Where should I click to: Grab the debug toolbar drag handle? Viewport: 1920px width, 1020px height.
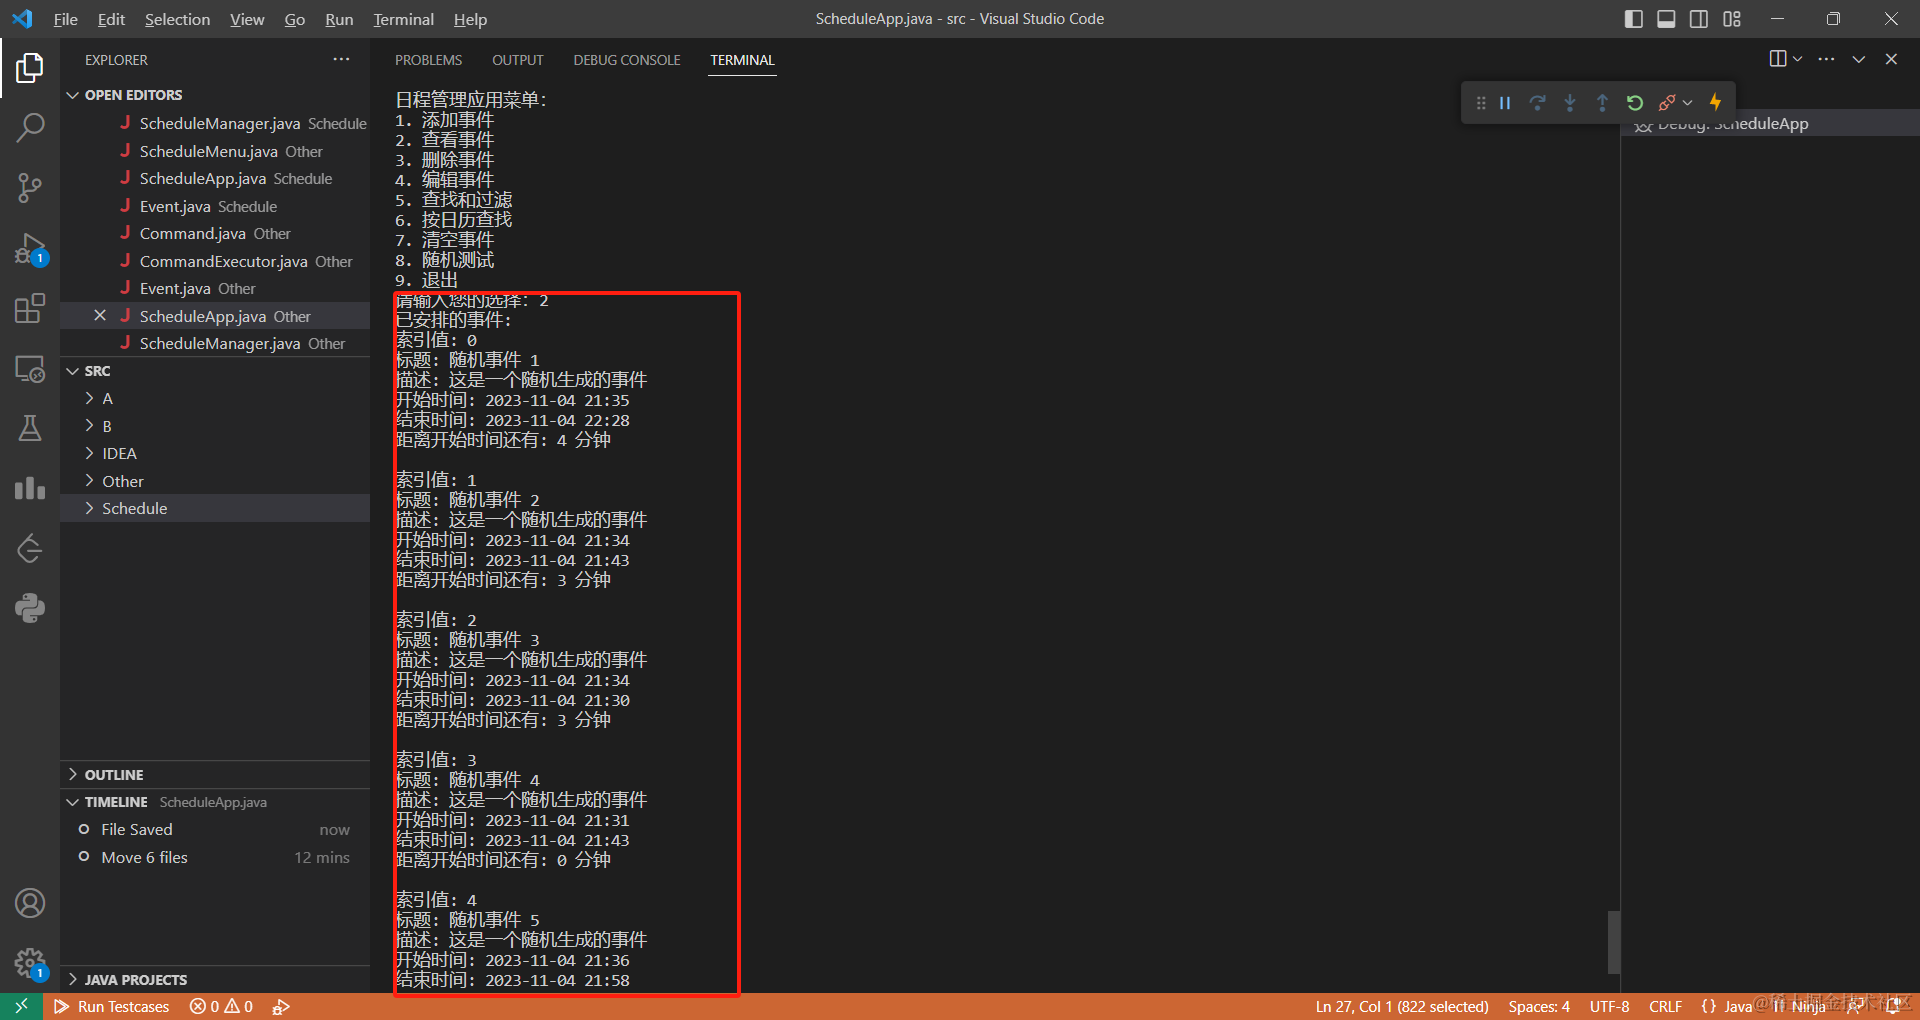pos(1481,102)
